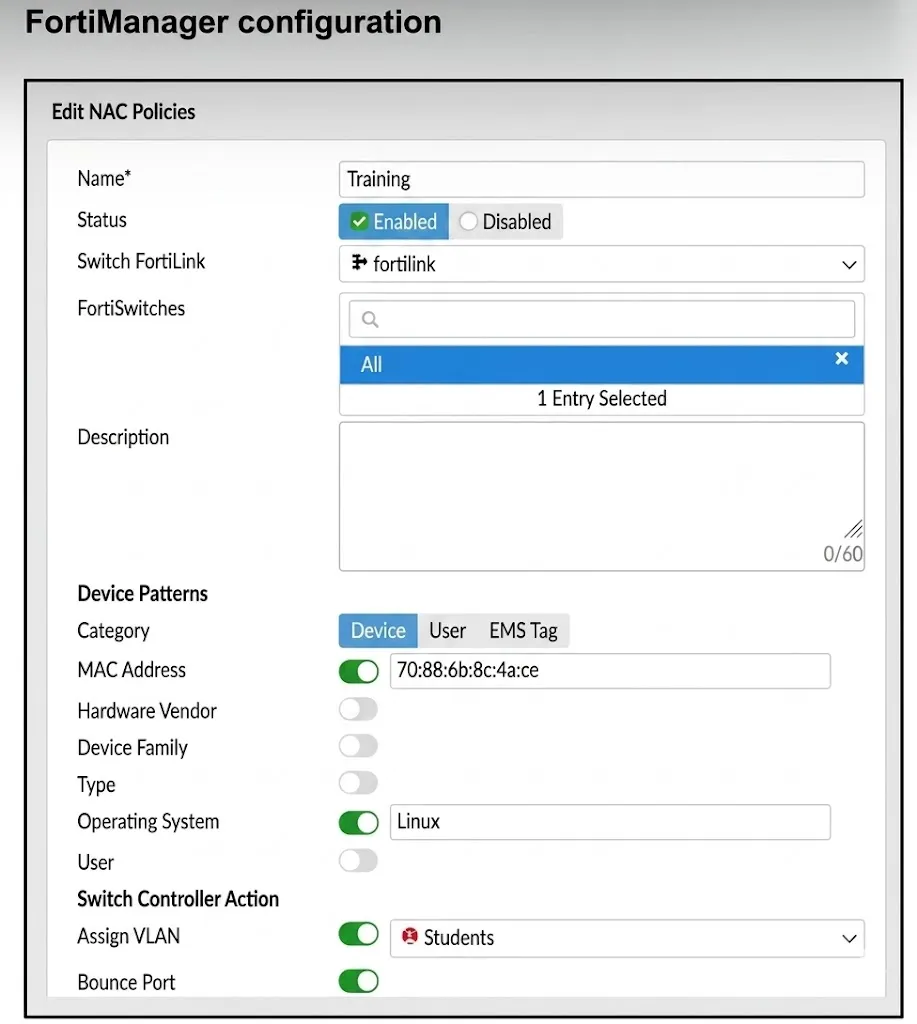Enable the User pattern toggle

tap(359, 860)
